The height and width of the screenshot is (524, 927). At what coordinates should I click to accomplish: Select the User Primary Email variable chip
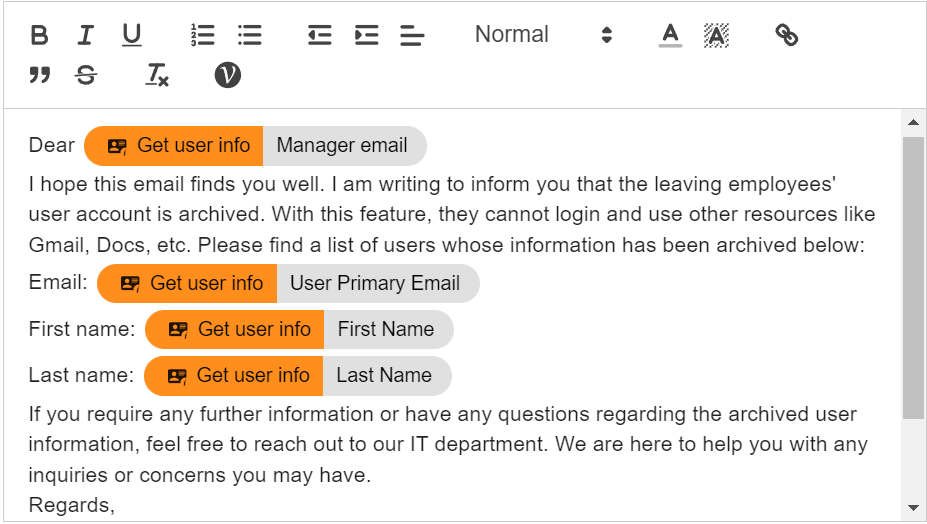click(375, 284)
